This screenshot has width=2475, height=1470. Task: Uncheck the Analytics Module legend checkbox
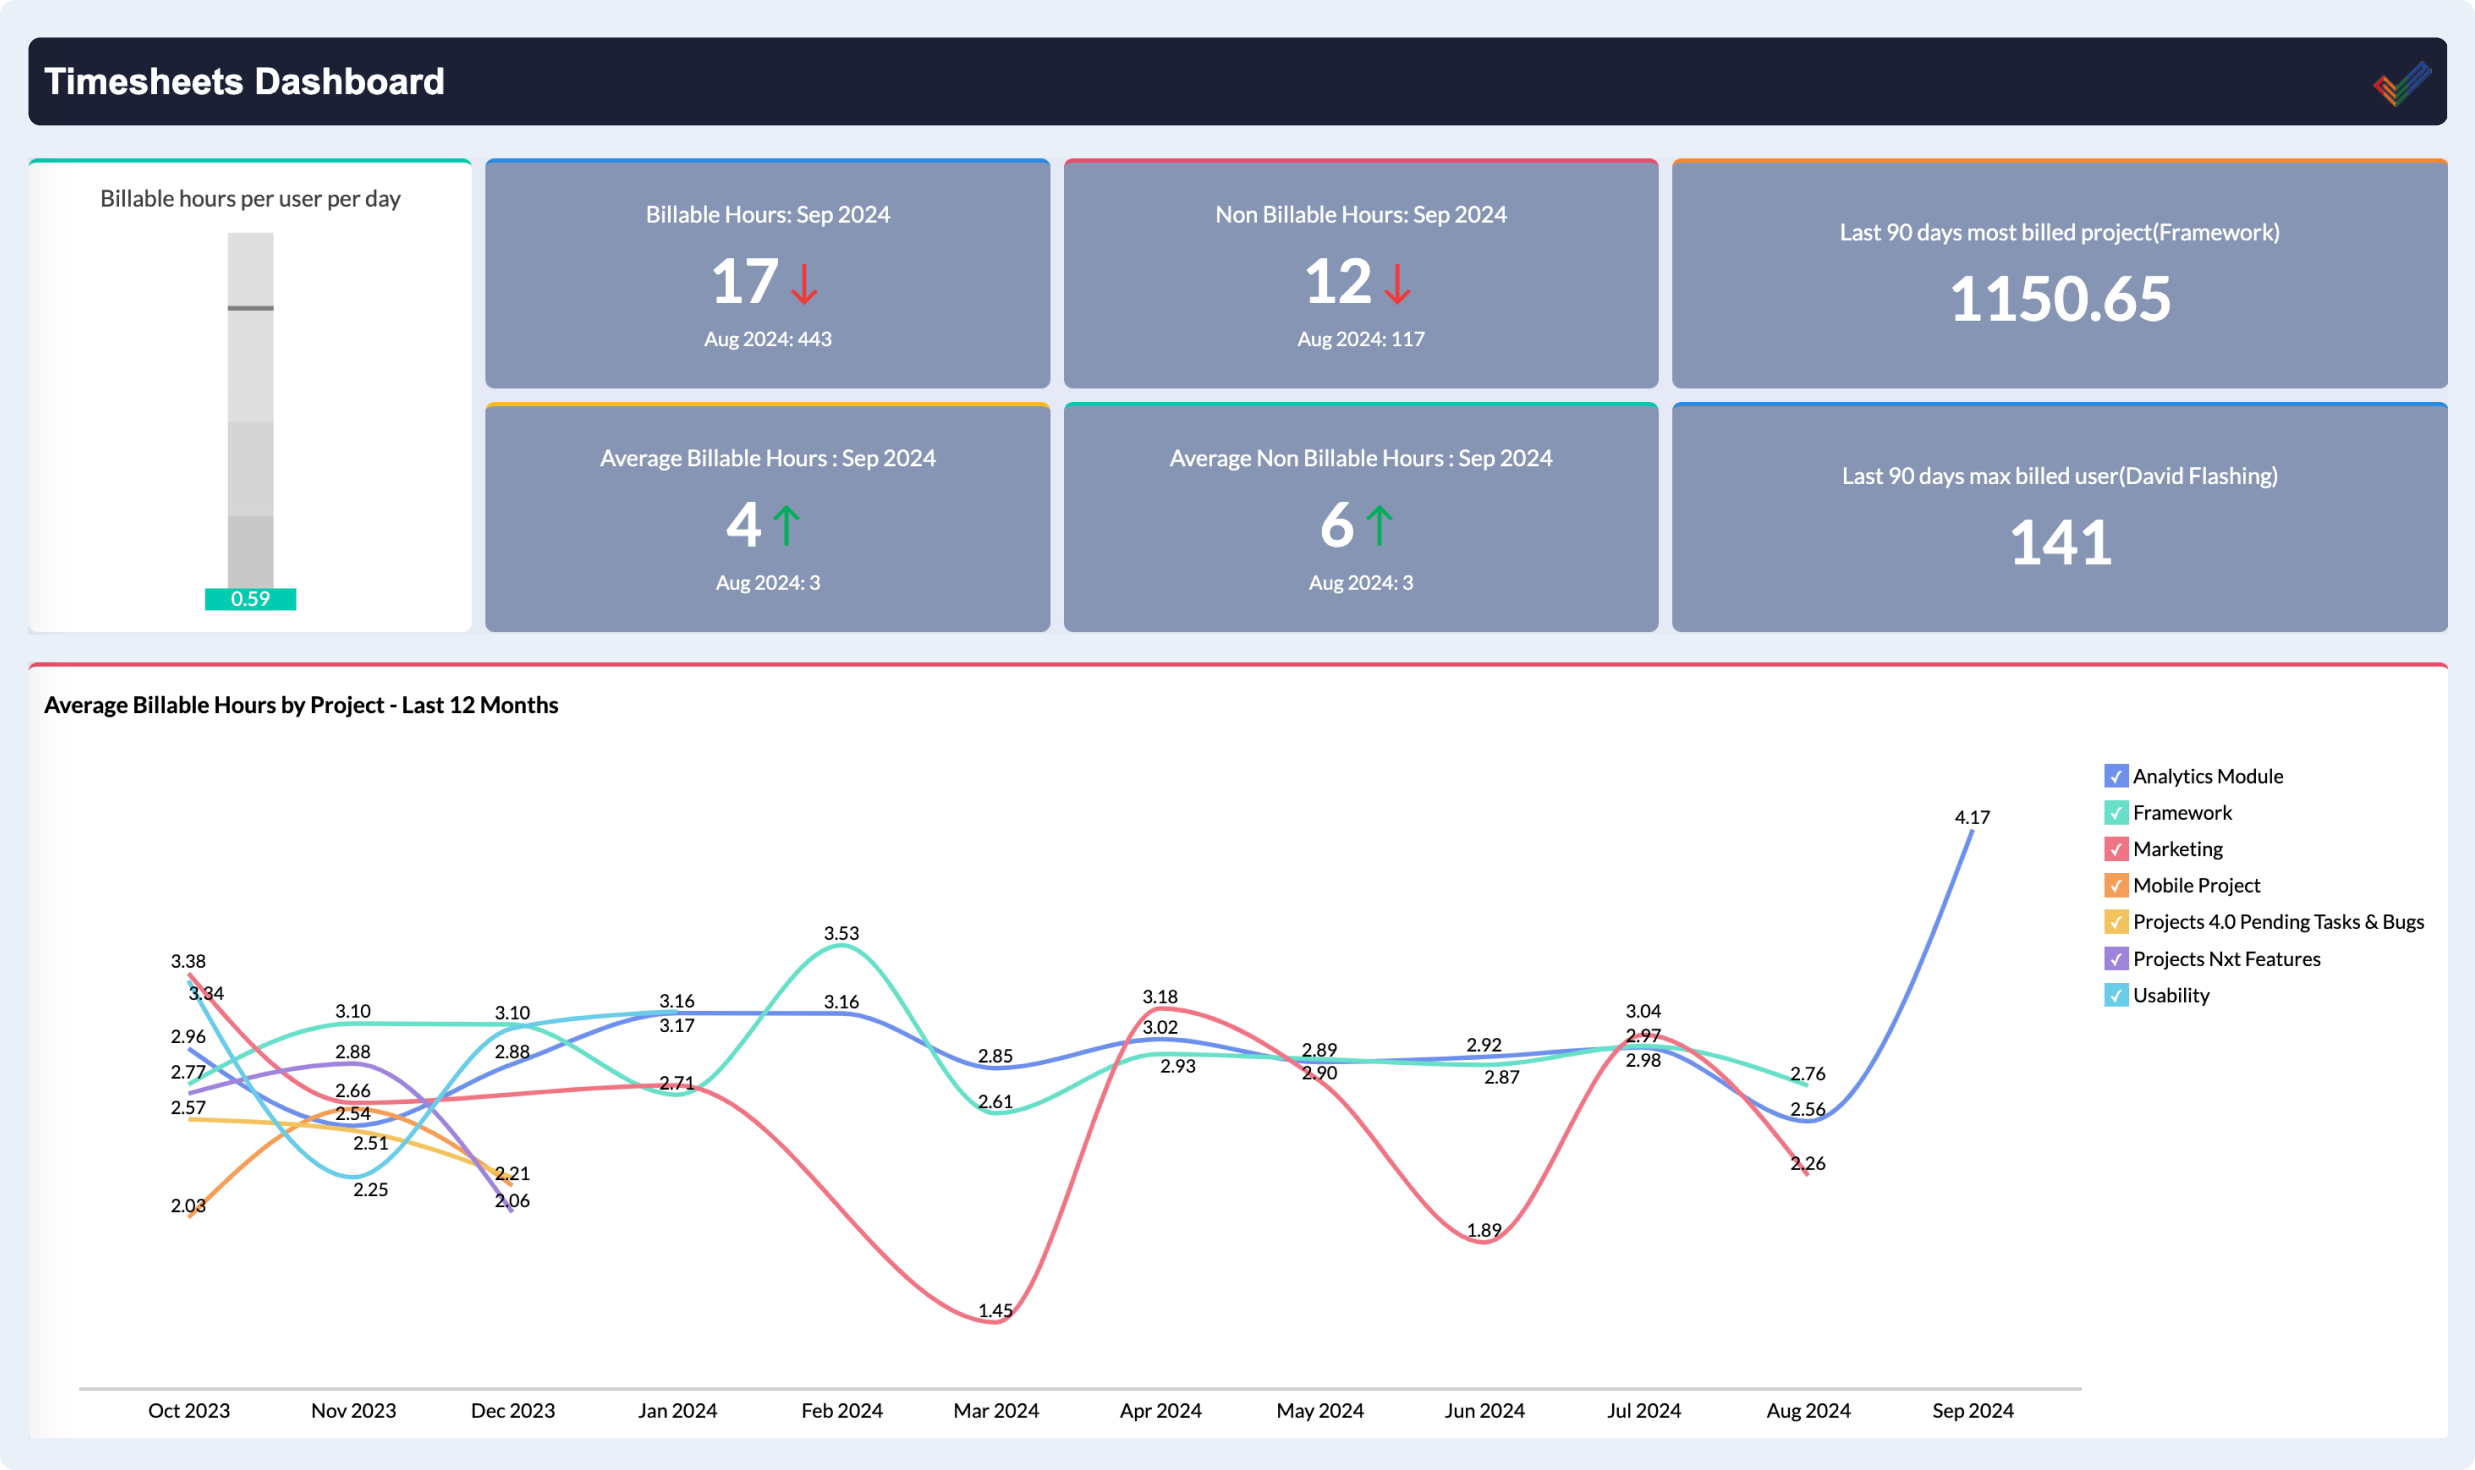[x=2115, y=776]
